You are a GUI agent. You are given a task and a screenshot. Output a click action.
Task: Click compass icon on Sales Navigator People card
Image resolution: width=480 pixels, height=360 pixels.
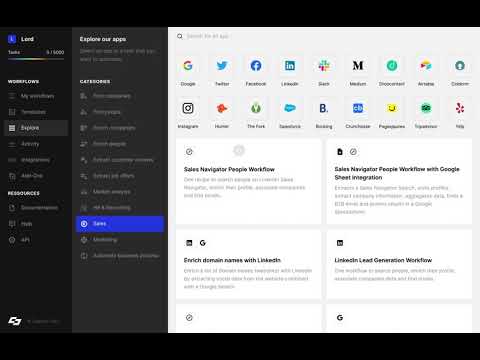[x=189, y=152]
